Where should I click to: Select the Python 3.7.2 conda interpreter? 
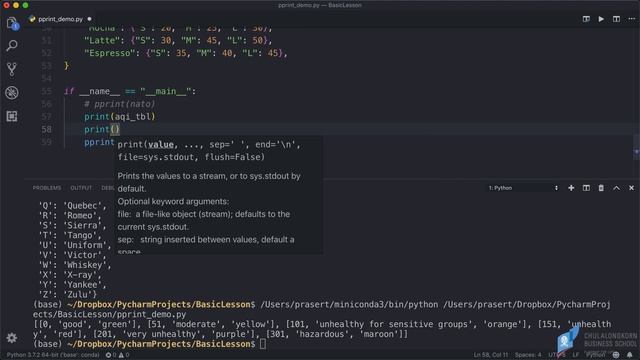pos(53,355)
